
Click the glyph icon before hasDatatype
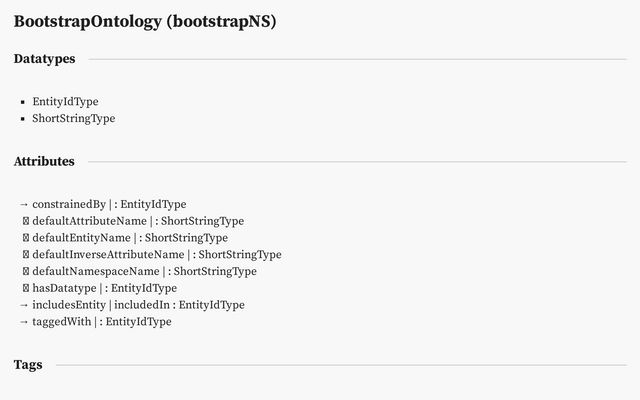[x=26, y=288]
